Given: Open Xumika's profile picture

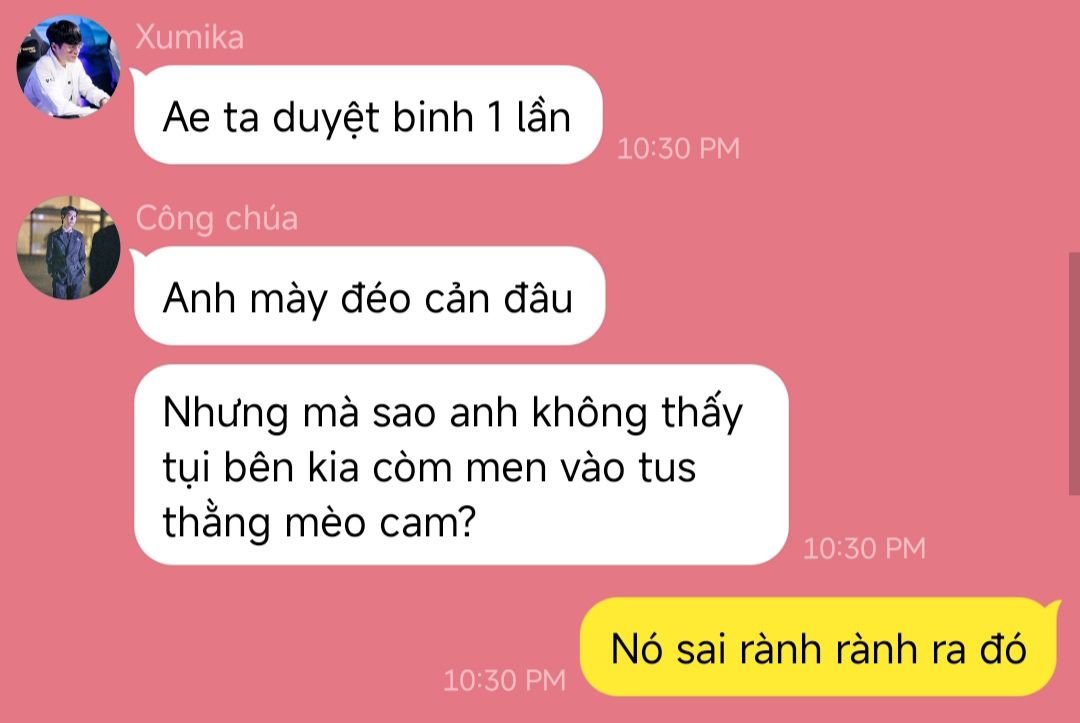Looking at the screenshot, I should click(x=68, y=67).
